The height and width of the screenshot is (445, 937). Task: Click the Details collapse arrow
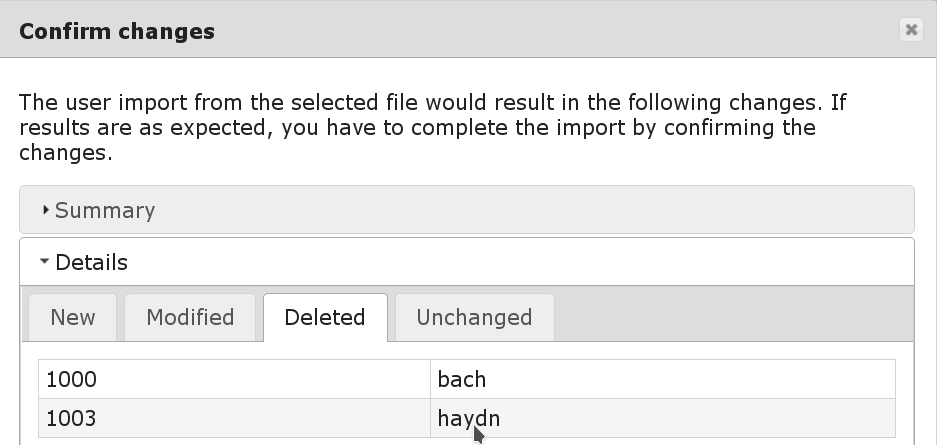pos(44,262)
